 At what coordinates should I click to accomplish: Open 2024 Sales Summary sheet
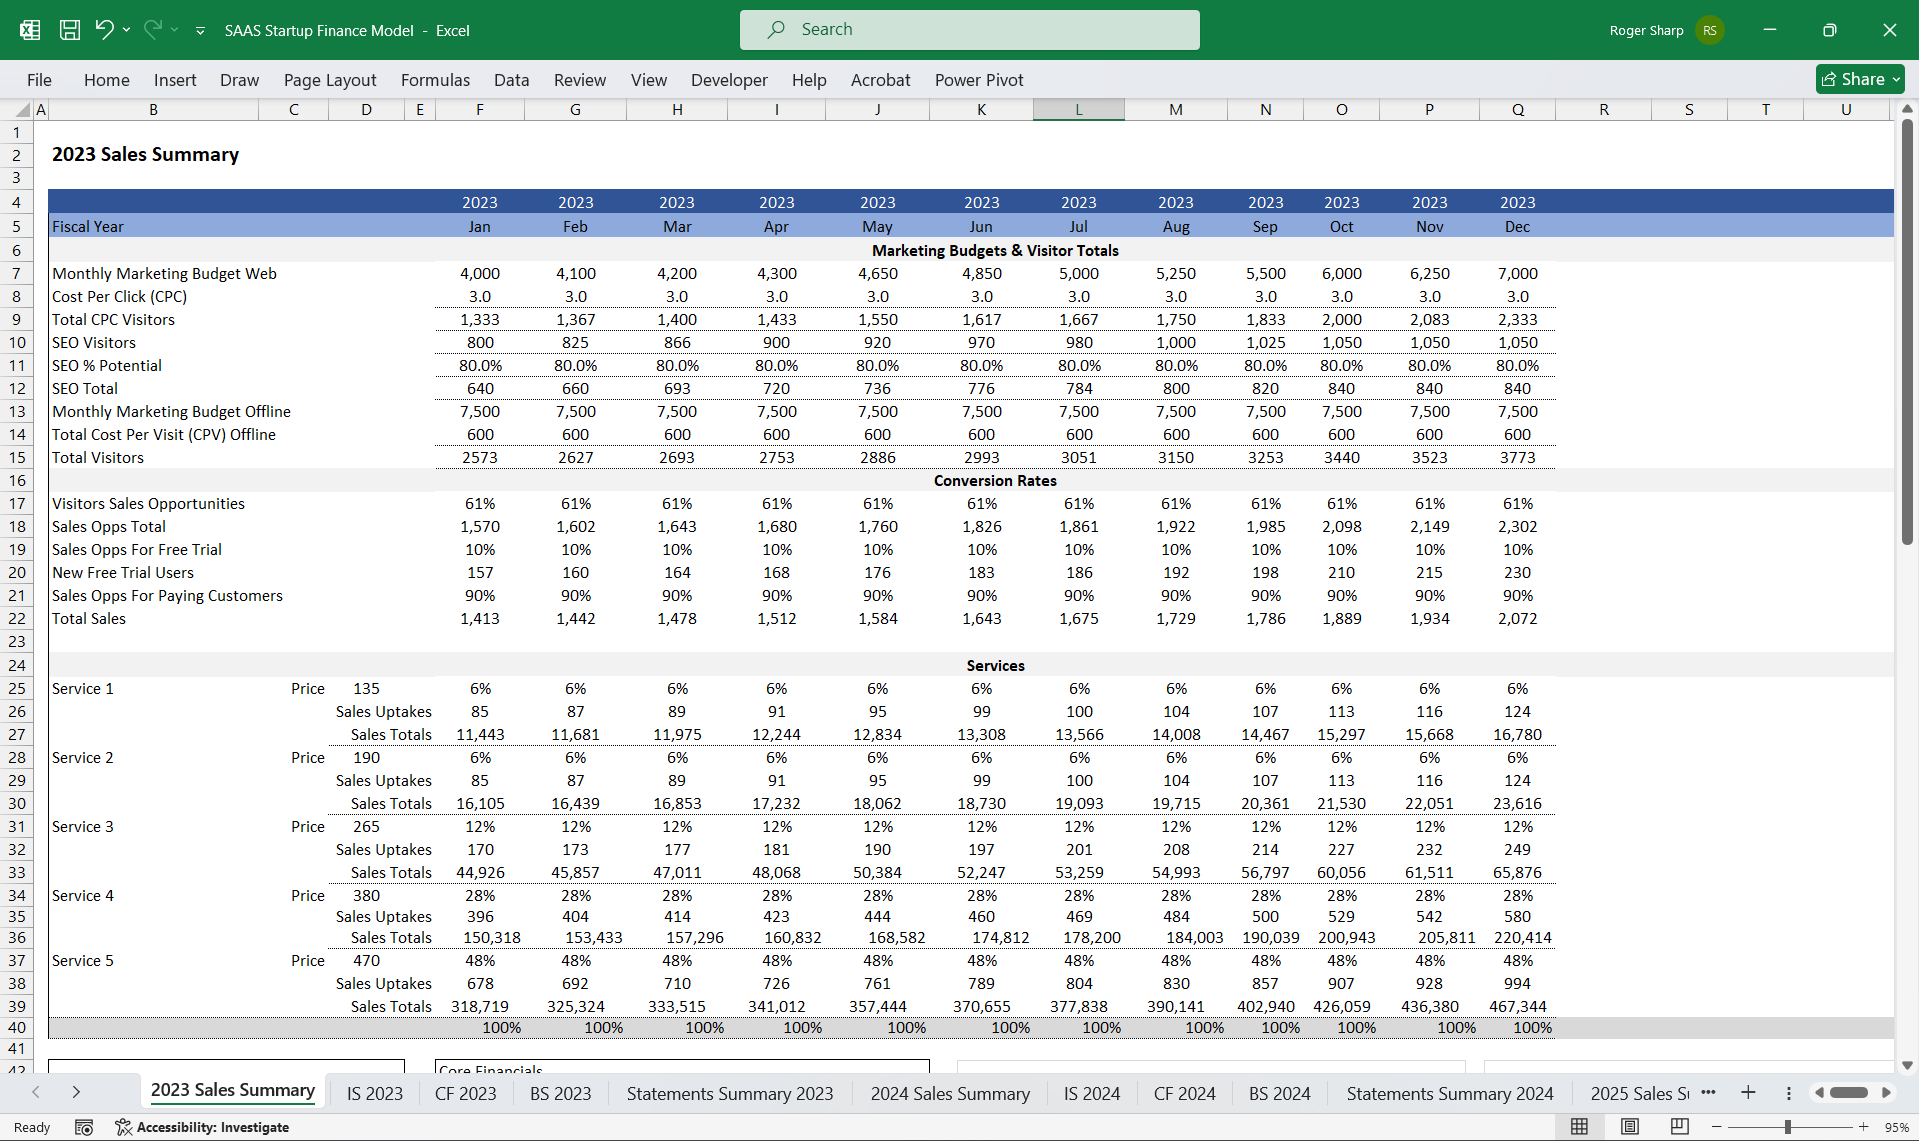pyautogui.click(x=950, y=1094)
